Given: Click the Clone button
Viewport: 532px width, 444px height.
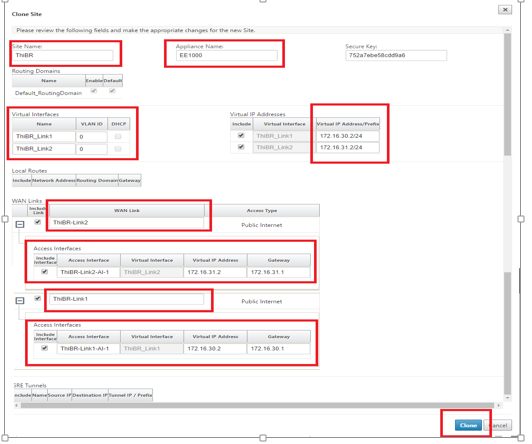Looking at the screenshot, I should [x=468, y=425].
